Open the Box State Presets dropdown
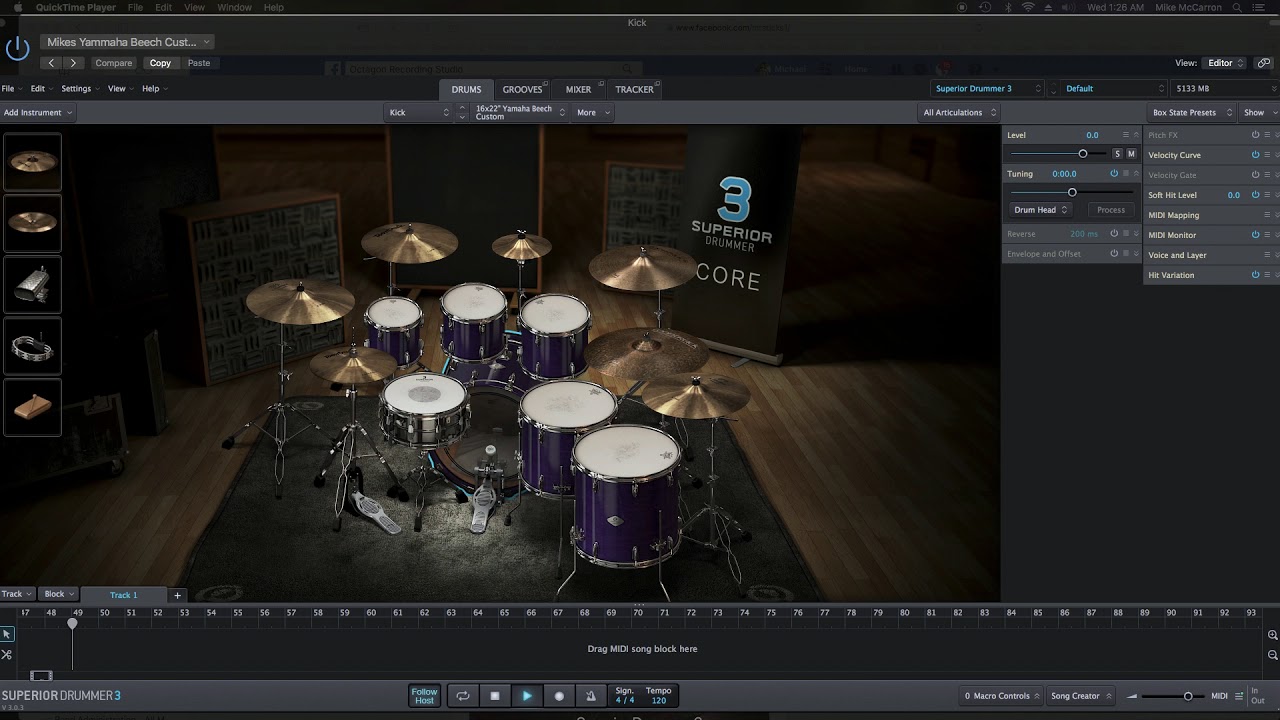 (1191, 113)
